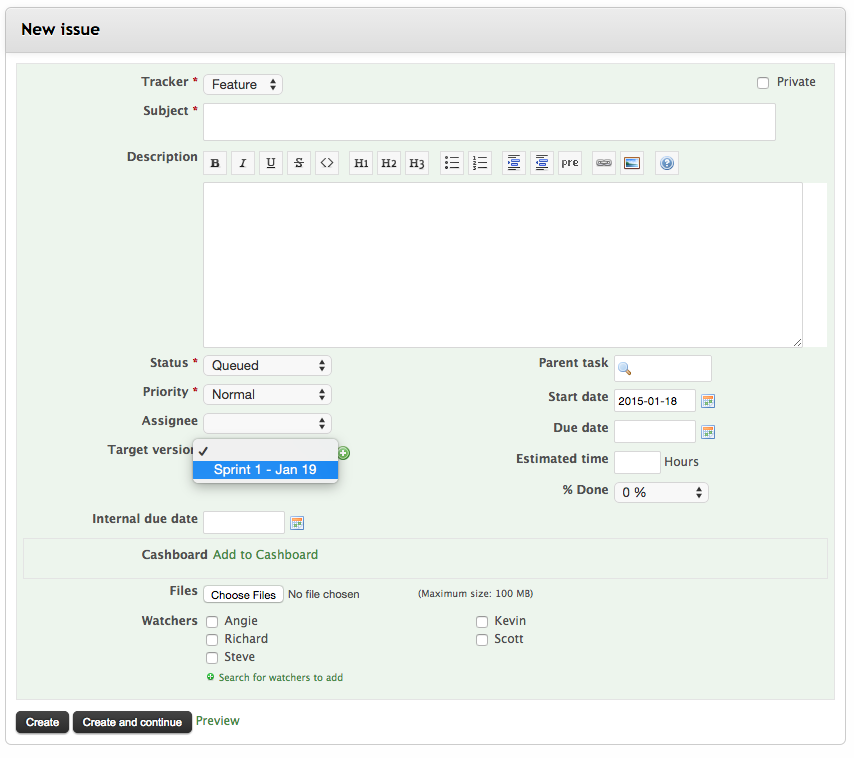Open the Start date calendar picker
854x758 pixels.
[707, 401]
